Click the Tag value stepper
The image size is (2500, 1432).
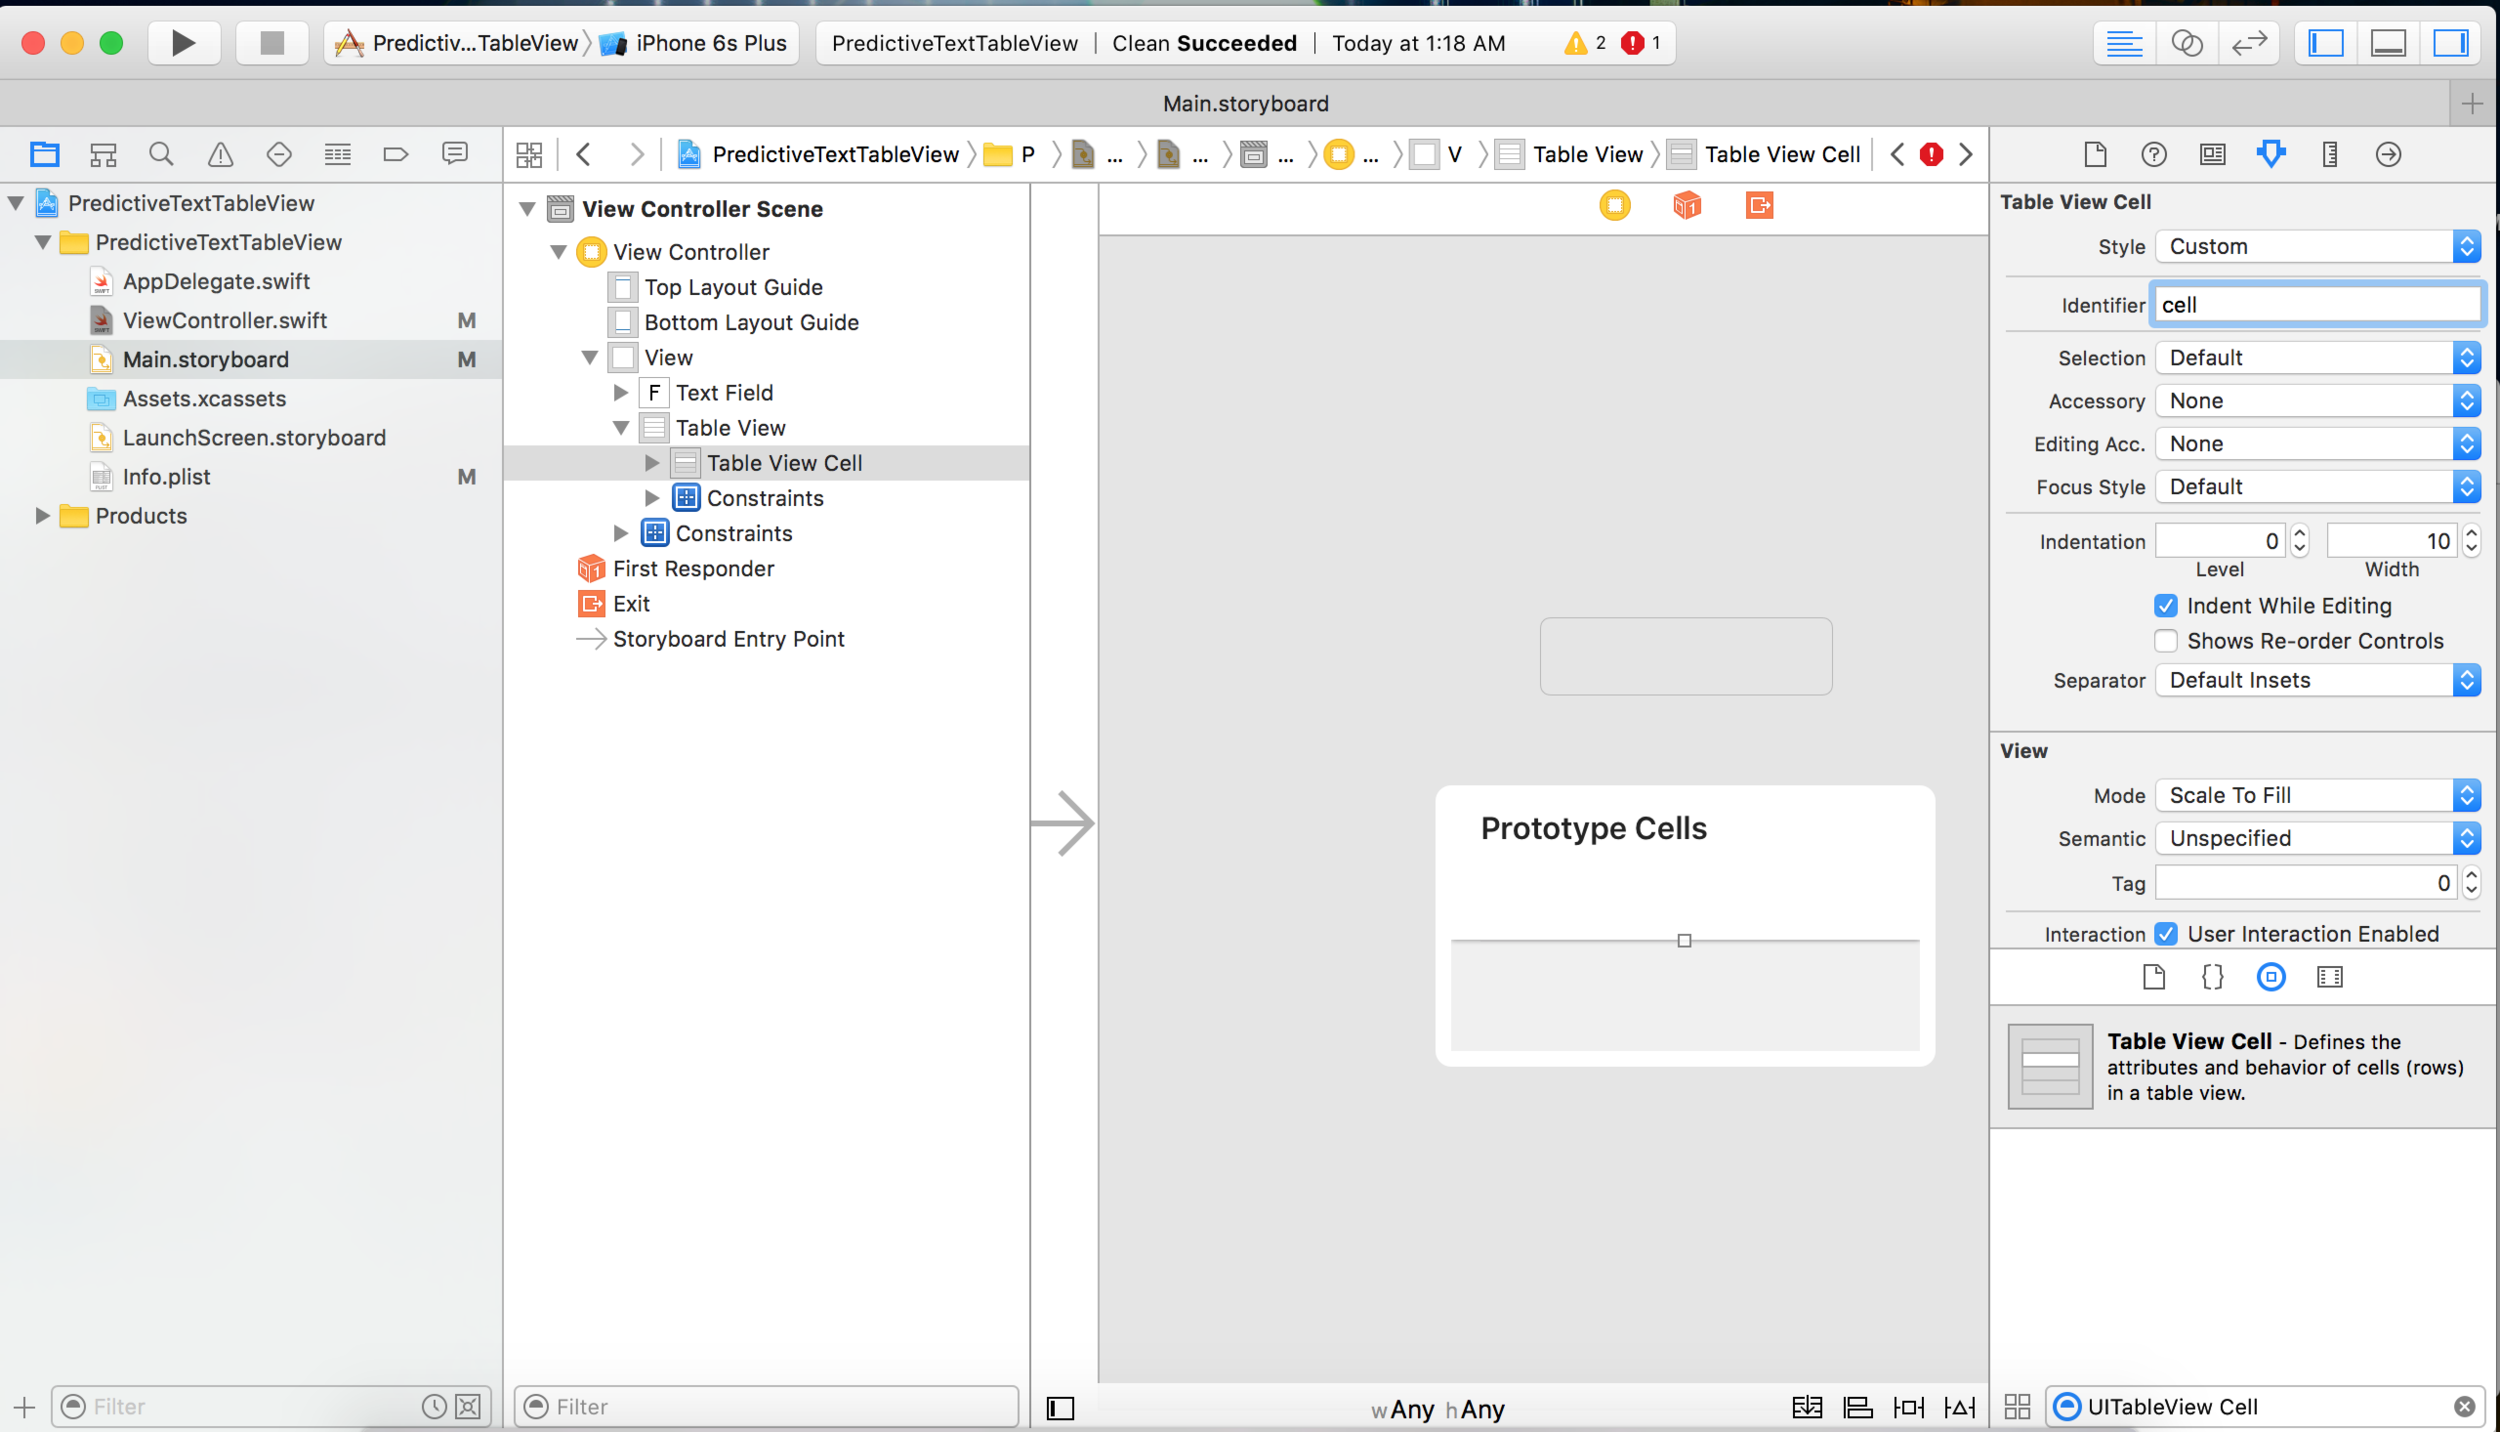tap(2471, 882)
